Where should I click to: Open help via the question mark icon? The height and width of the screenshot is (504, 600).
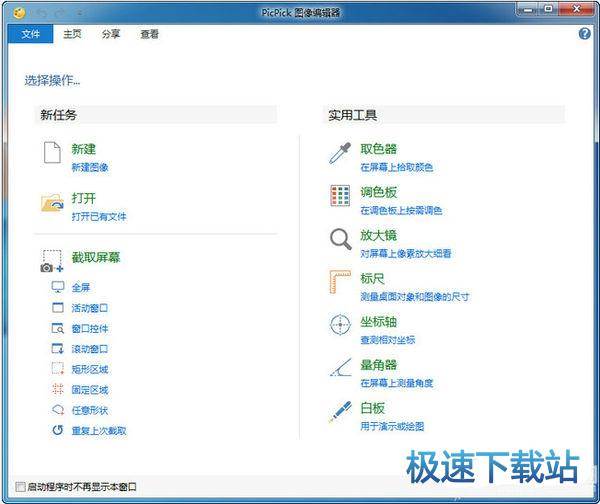[x=584, y=34]
